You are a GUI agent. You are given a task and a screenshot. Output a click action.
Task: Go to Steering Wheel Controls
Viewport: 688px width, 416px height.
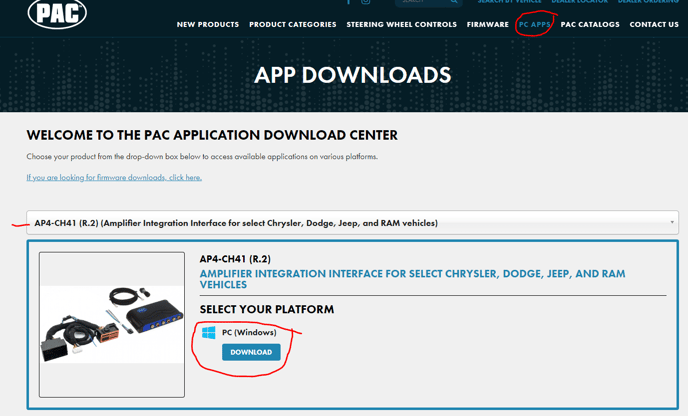(401, 25)
